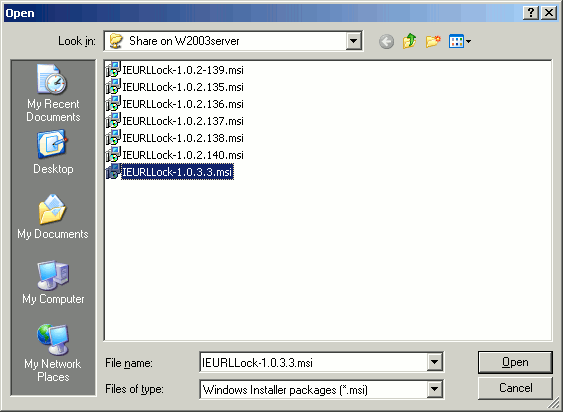Open My Recent Documents shortcut
563x412 pixels.
(x=53, y=93)
